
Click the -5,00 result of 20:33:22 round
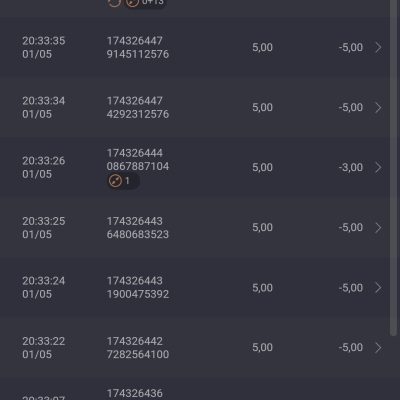[351, 347]
